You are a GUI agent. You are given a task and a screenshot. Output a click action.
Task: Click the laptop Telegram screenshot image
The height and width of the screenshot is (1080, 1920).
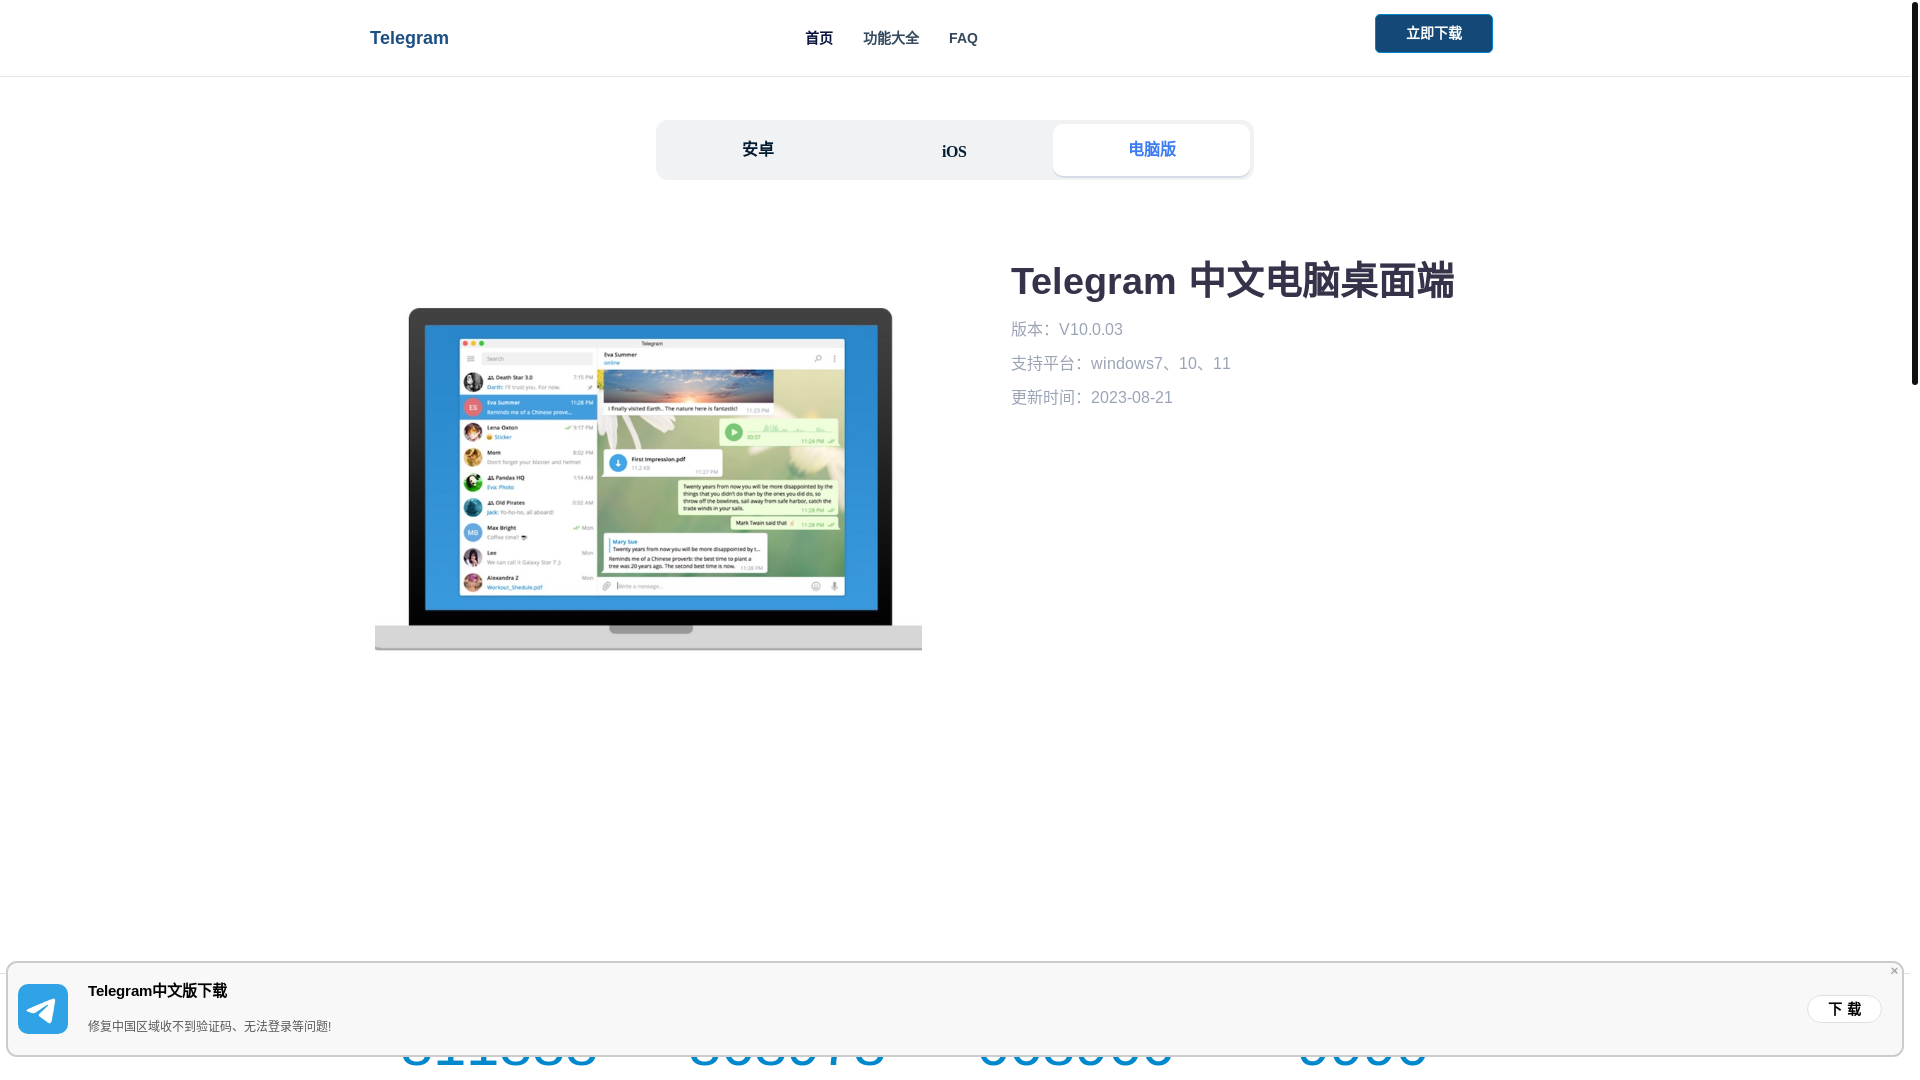[648, 479]
